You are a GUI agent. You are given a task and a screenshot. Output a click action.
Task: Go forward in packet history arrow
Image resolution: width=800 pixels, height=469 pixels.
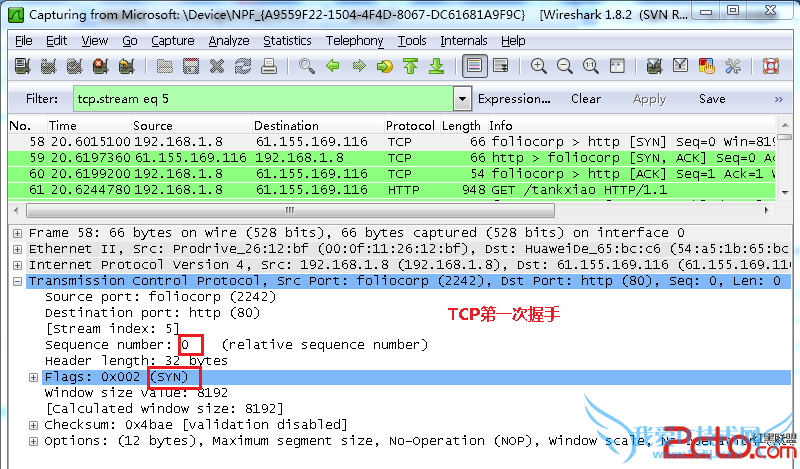click(359, 66)
